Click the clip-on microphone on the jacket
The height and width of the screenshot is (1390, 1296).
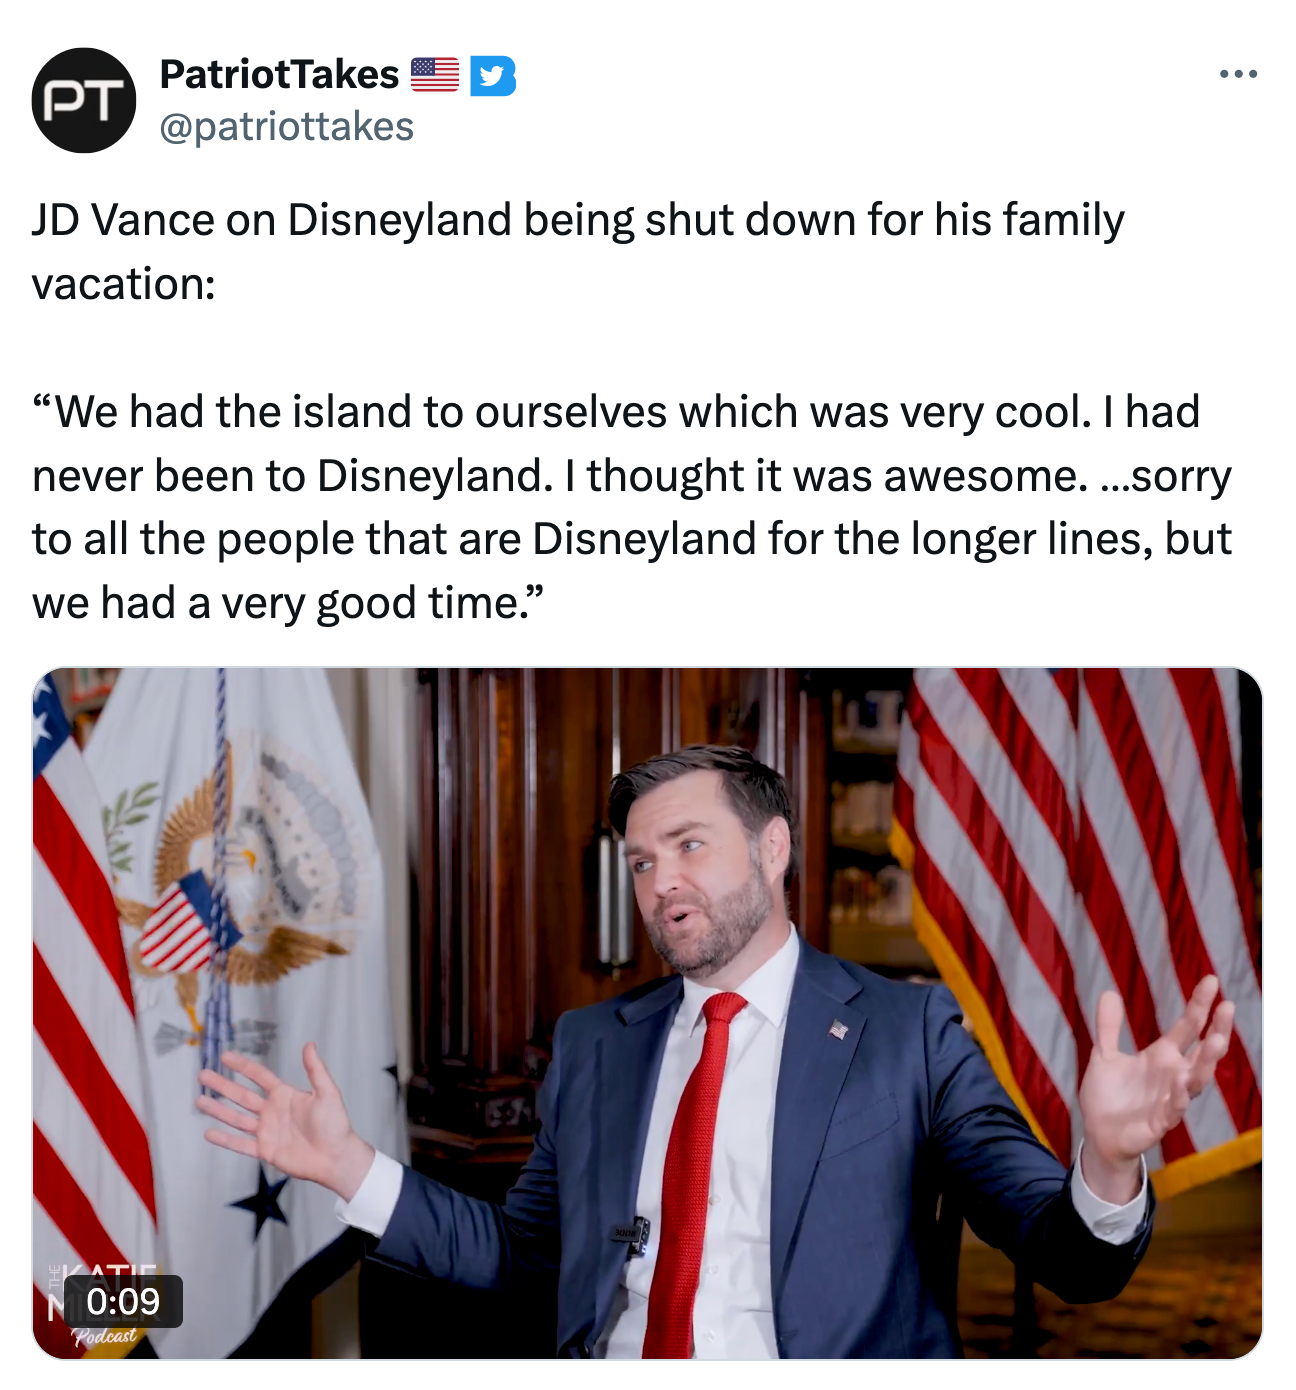(632, 1234)
